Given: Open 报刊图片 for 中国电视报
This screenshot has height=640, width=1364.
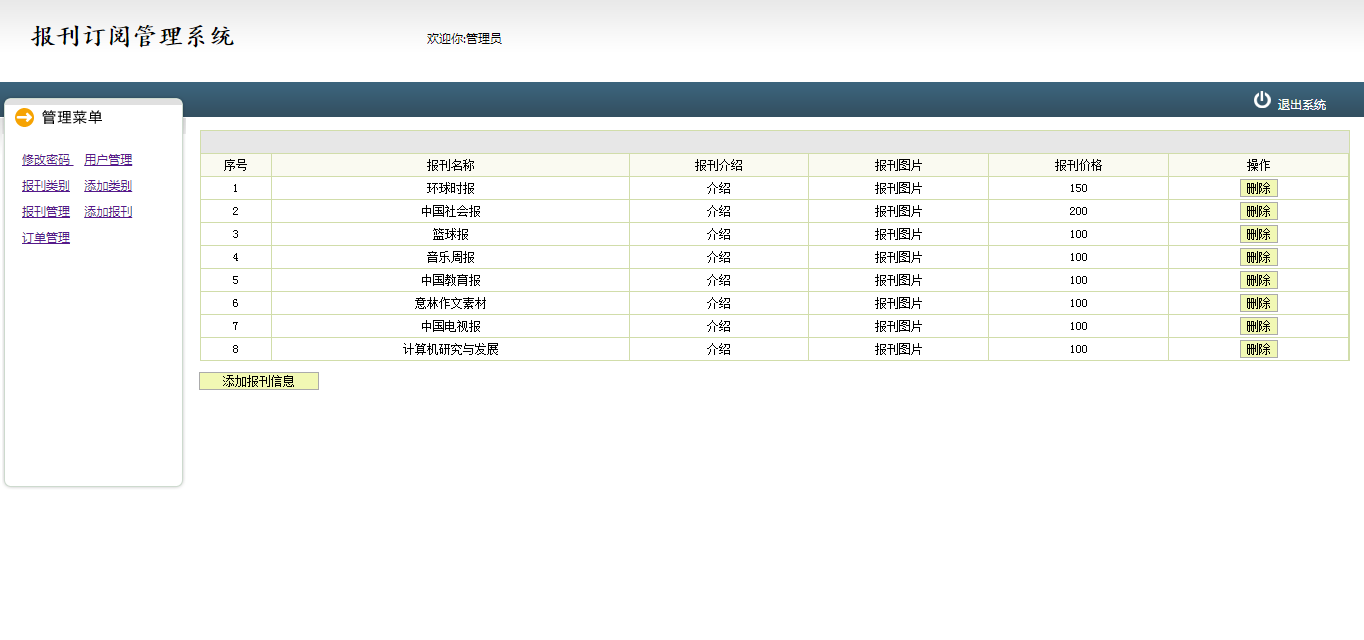Looking at the screenshot, I should coord(898,326).
